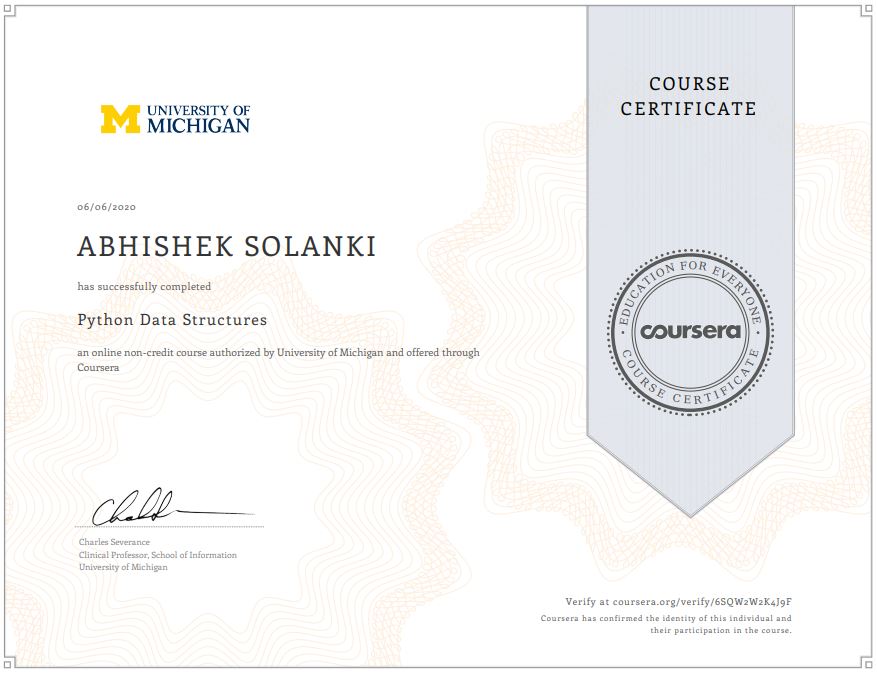Click the verification link coursera.org/verify/6SQW2W2K4J9F
877x674 pixels.
pos(702,602)
